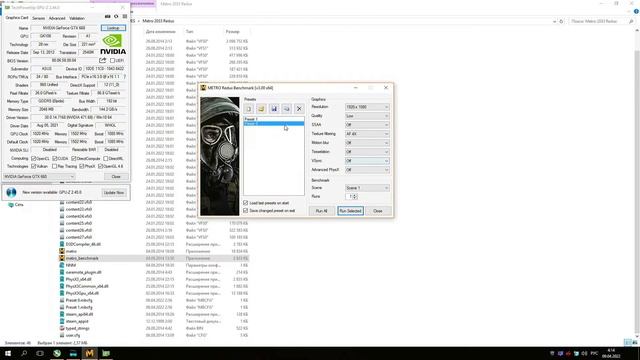Click the Run Selected button
Viewport: 640px width, 360px height.
(350, 211)
